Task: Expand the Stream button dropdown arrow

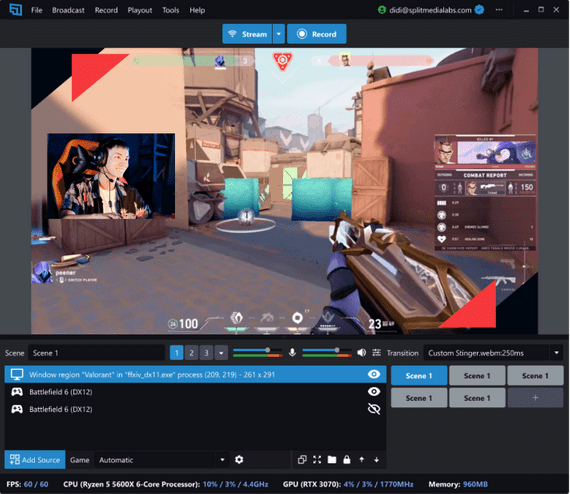Action: 278,34
